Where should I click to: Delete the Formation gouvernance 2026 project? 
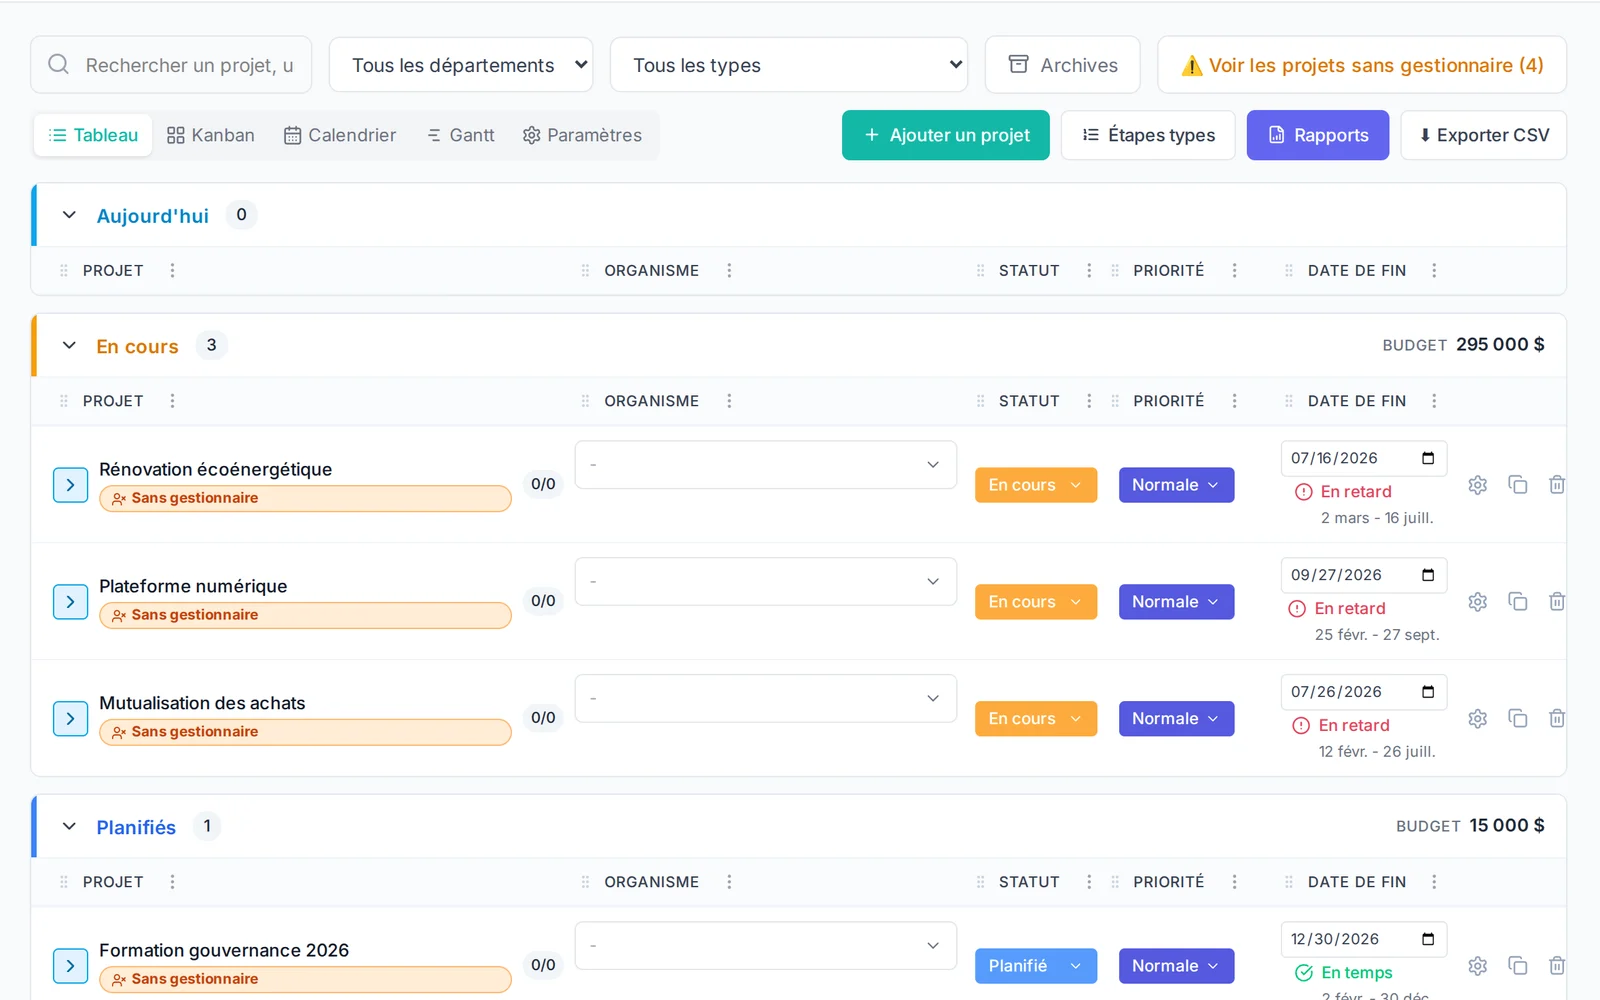(1557, 966)
